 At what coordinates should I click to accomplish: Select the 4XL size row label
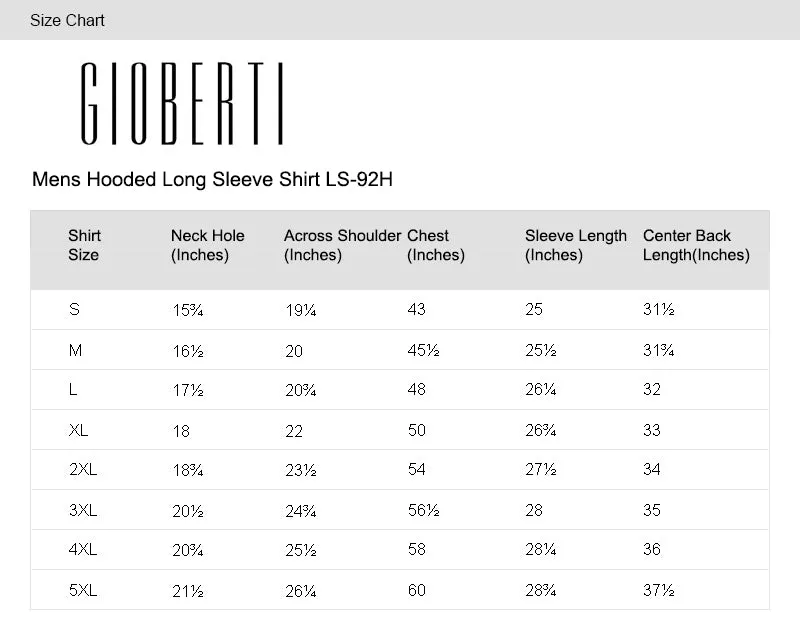point(83,550)
